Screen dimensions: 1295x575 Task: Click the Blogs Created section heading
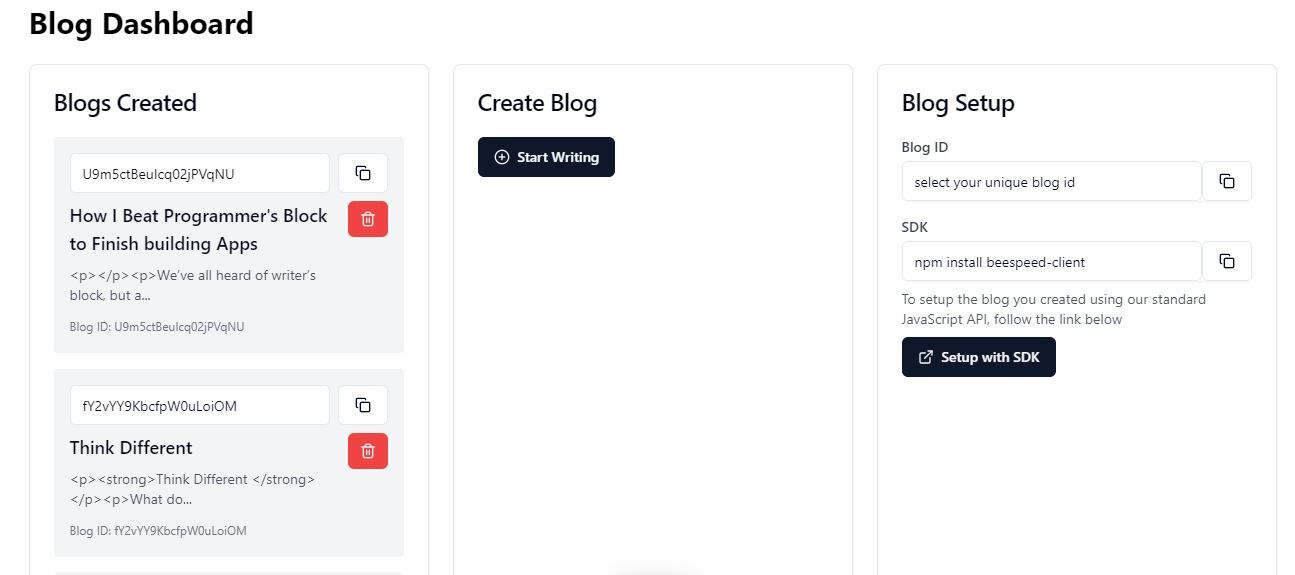[125, 103]
